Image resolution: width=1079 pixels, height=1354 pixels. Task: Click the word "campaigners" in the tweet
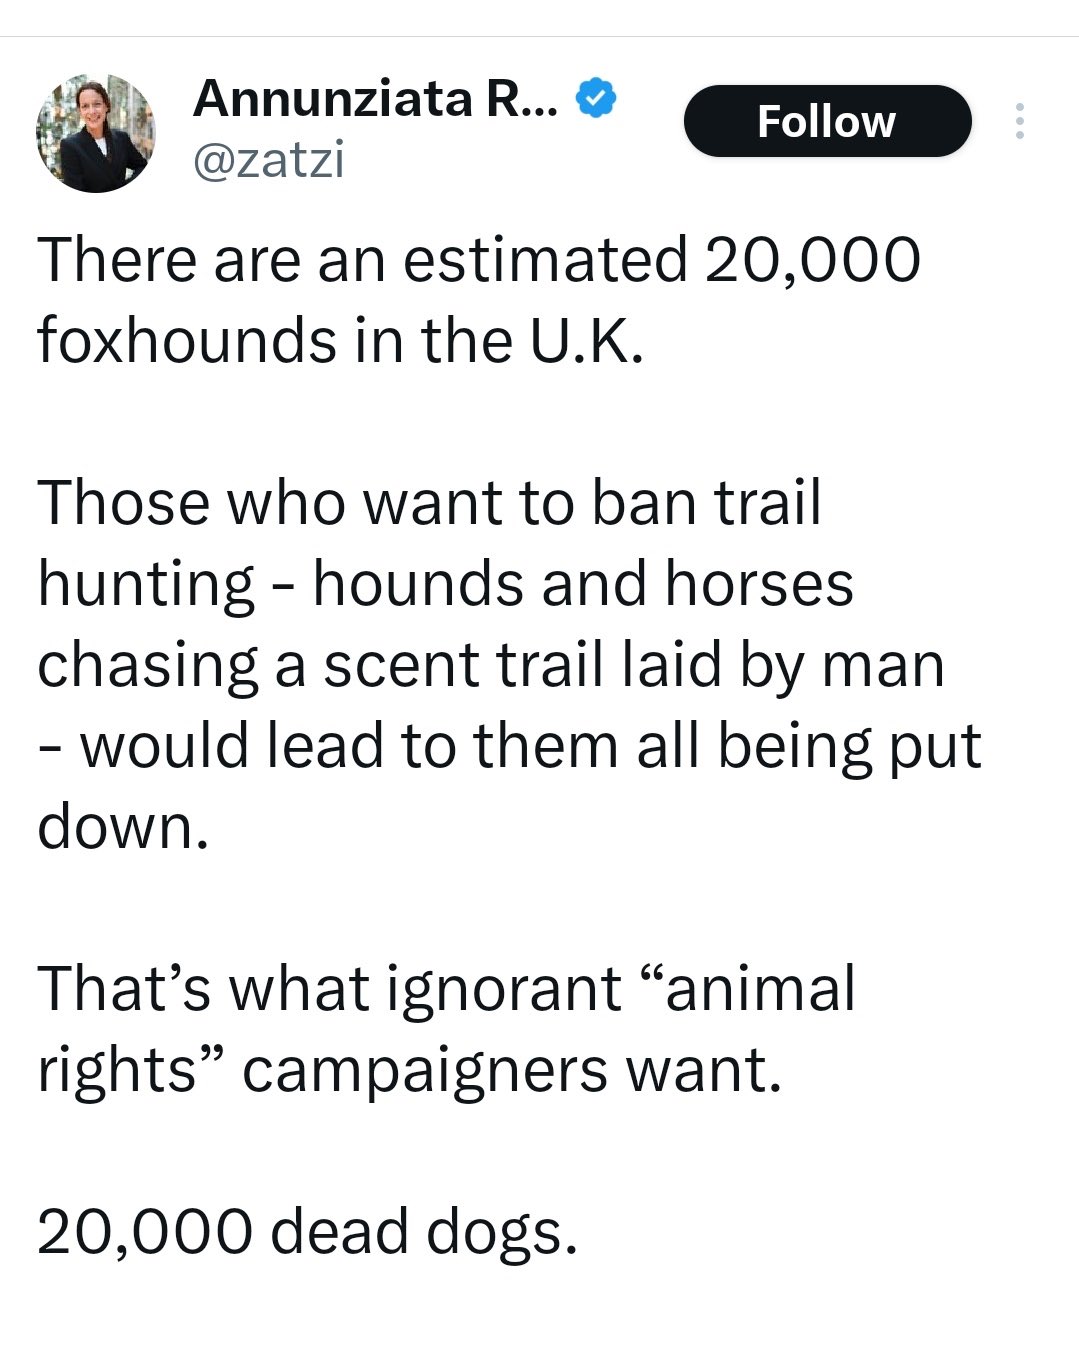coord(424,1070)
